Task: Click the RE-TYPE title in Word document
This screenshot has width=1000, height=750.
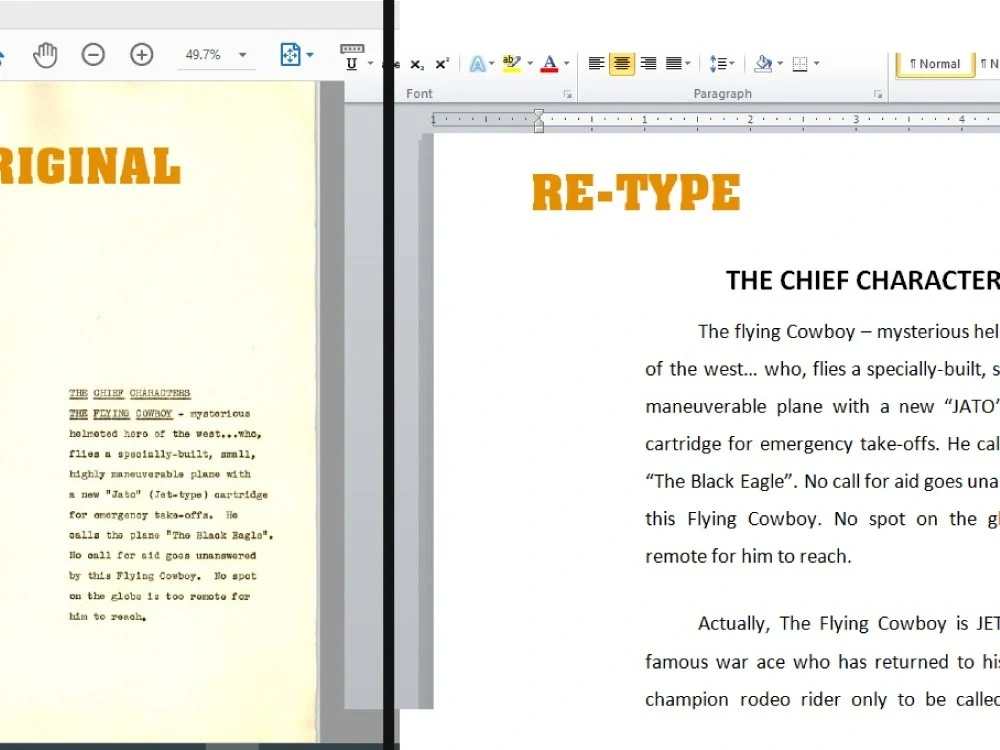Action: (x=636, y=193)
